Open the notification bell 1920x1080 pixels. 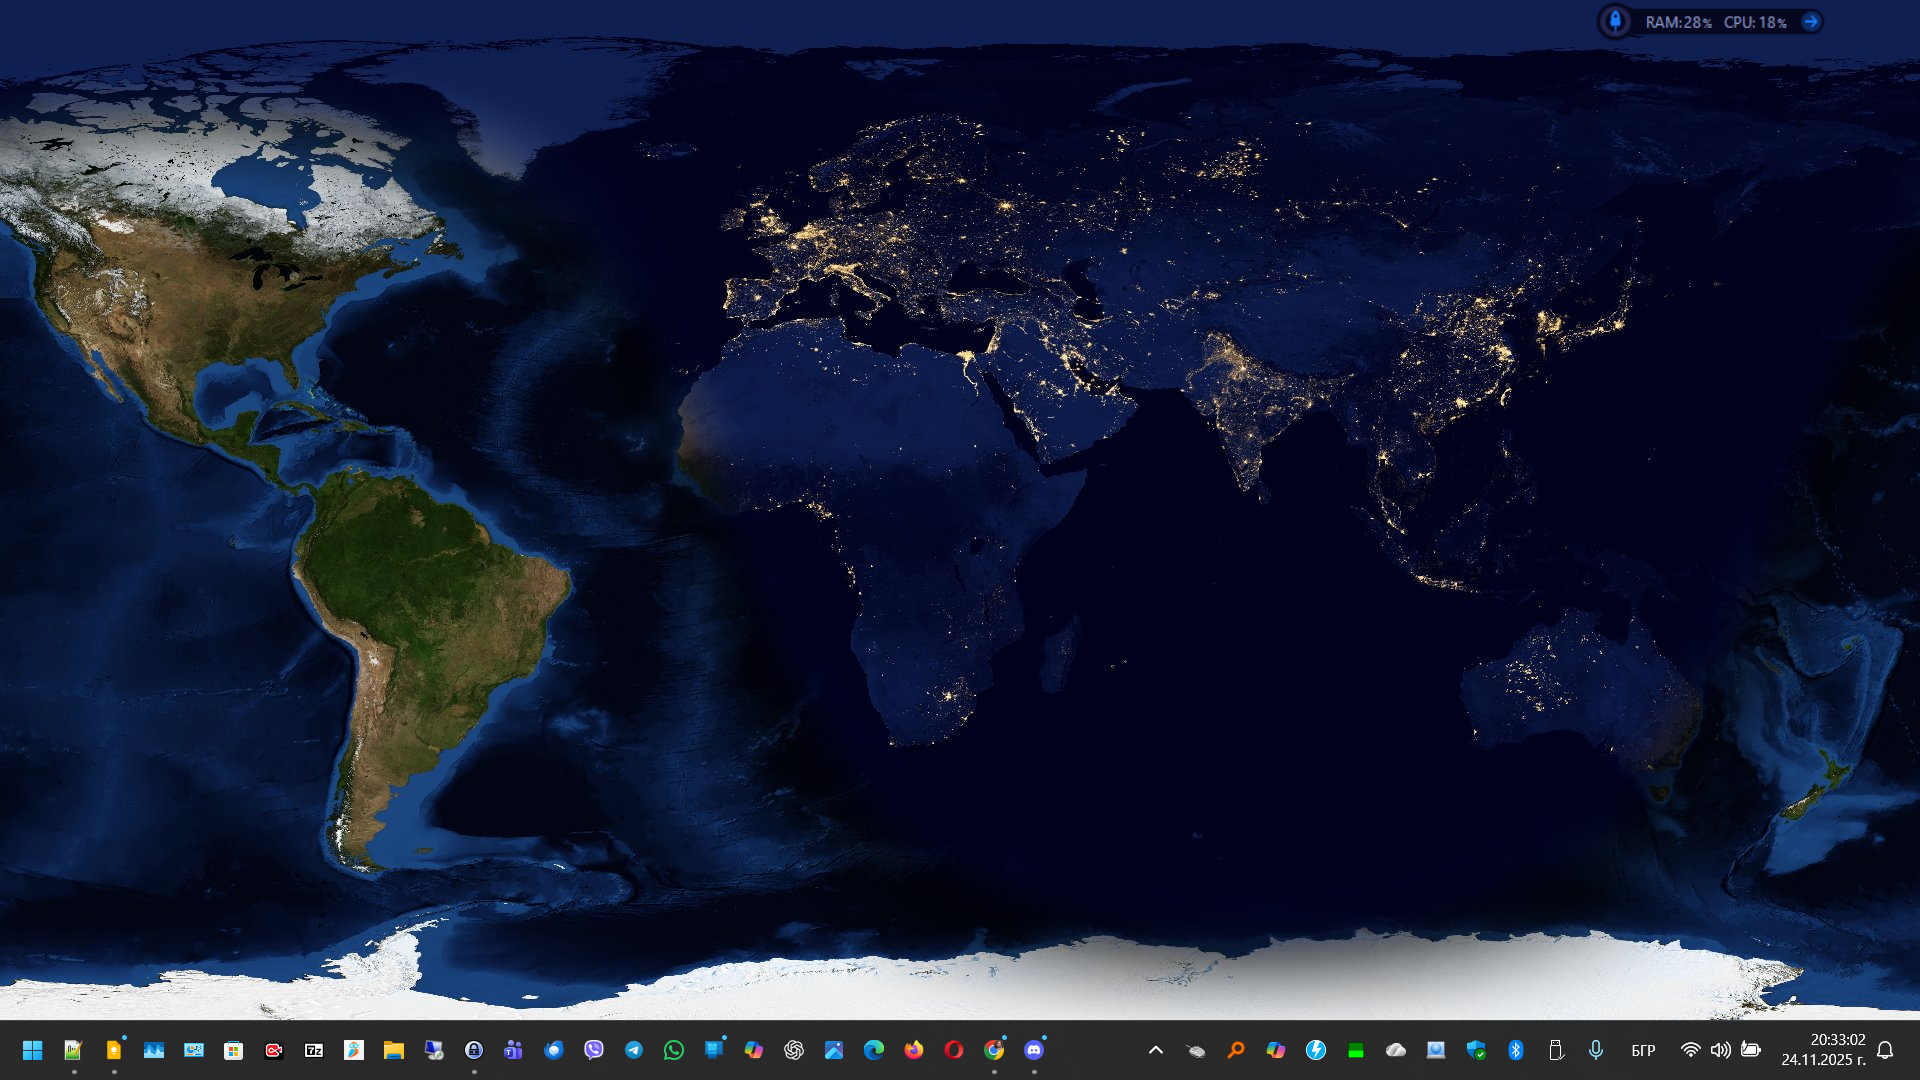[x=1885, y=1050]
